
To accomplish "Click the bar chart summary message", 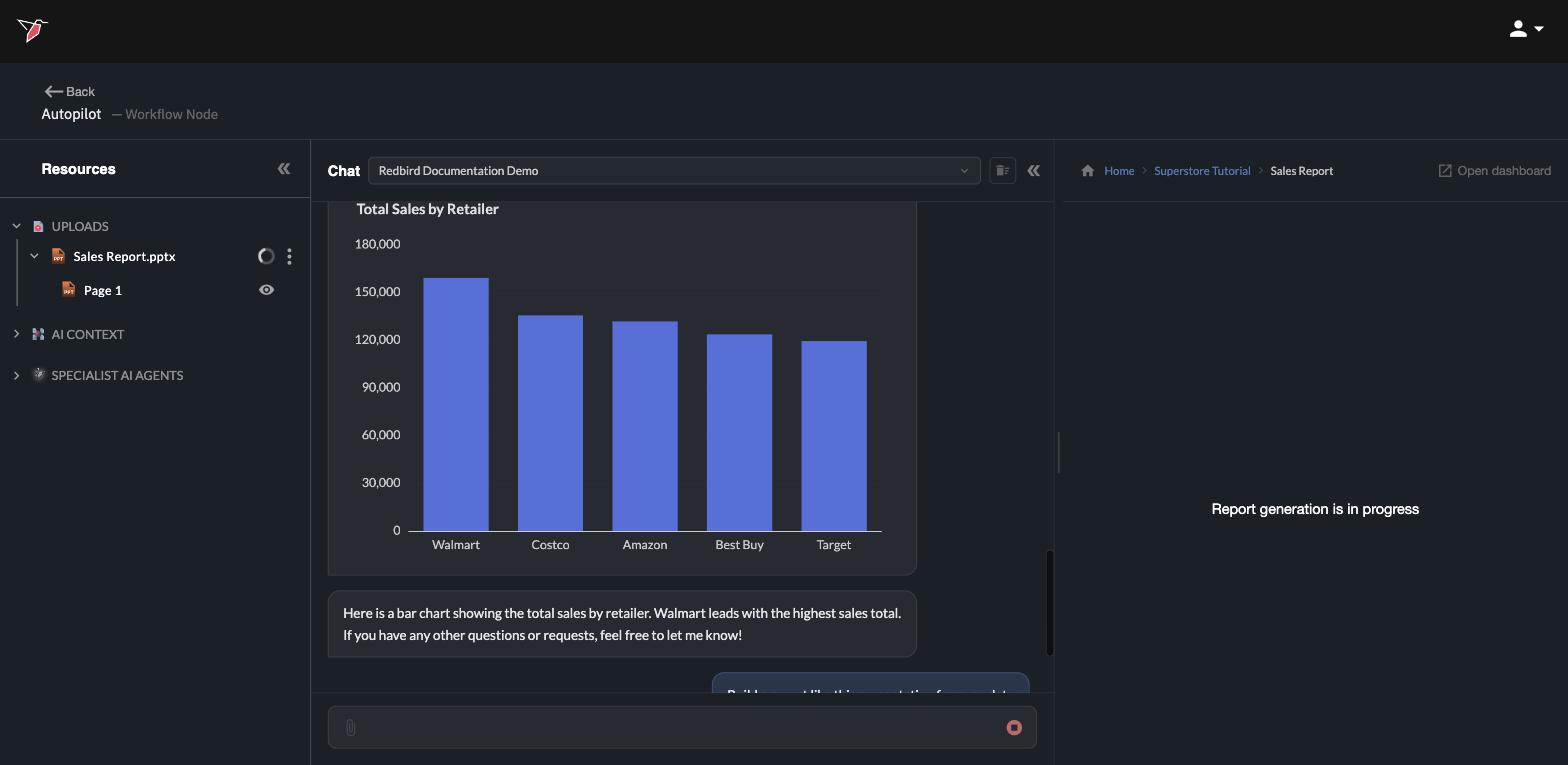I will 622,624.
